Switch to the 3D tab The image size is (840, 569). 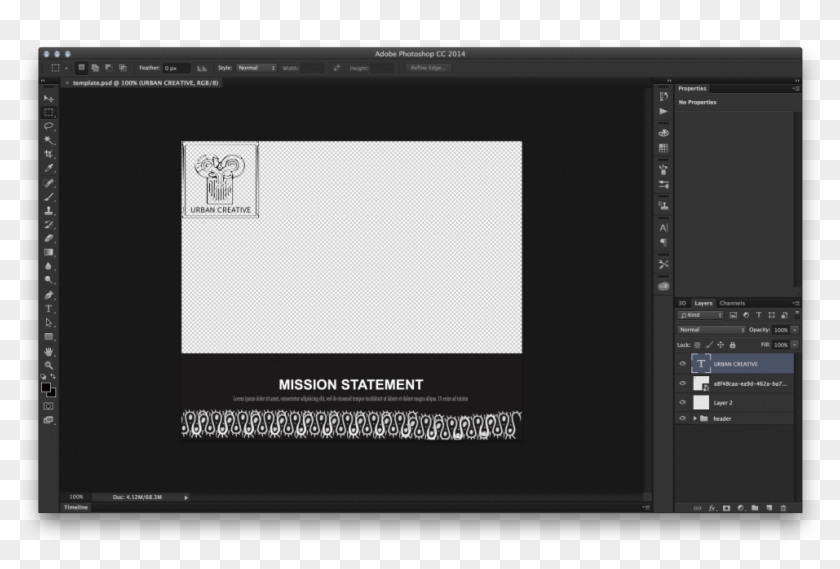click(x=682, y=303)
